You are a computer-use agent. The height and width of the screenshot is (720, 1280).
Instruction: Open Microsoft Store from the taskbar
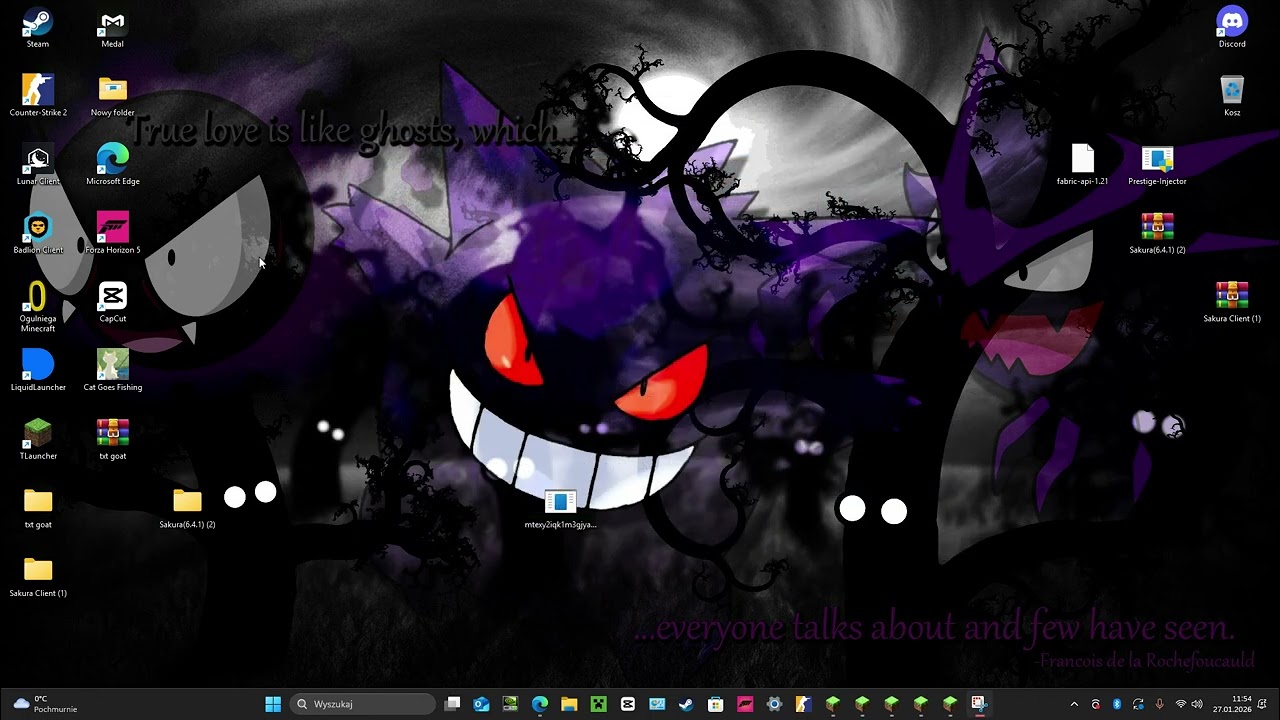click(x=715, y=704)
